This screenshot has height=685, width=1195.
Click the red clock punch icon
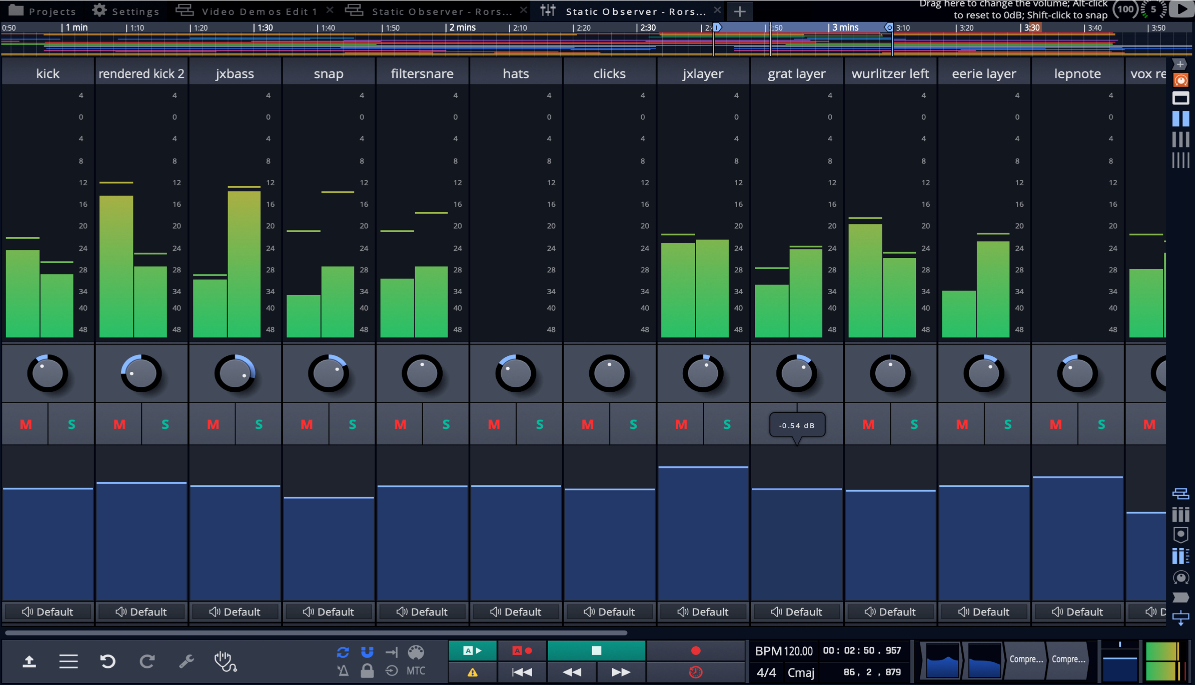(x=695, y=672)
